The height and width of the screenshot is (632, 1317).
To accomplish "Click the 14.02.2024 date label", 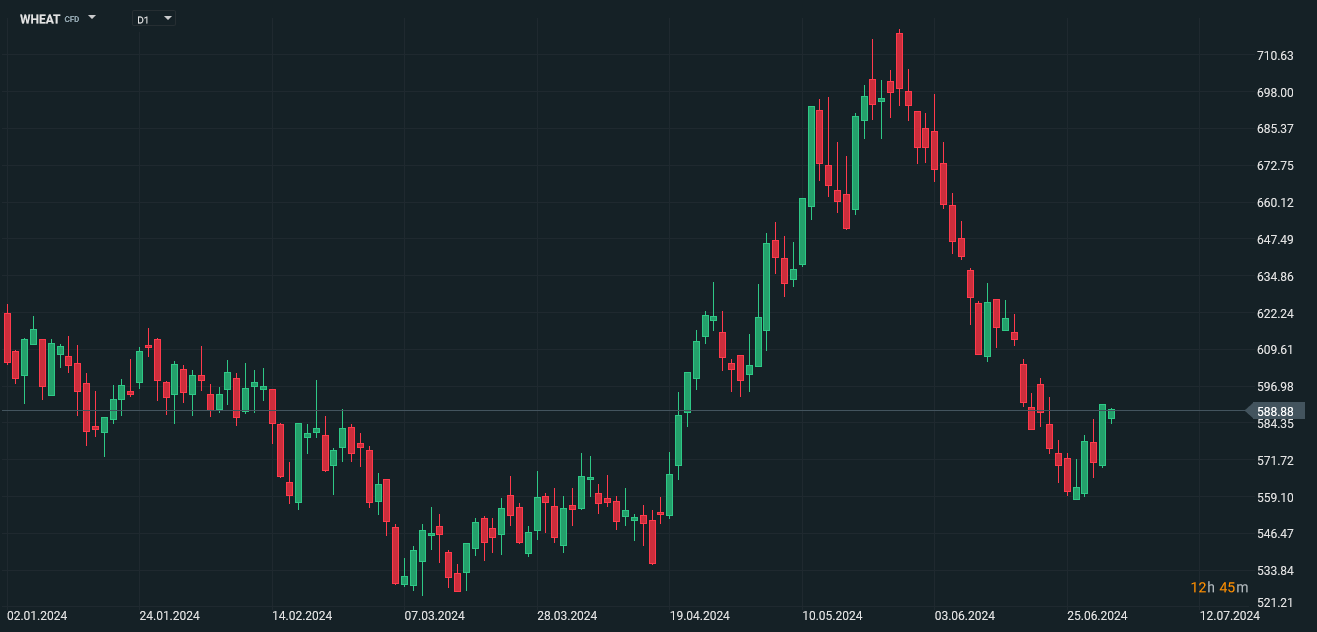I will (302, 616).
